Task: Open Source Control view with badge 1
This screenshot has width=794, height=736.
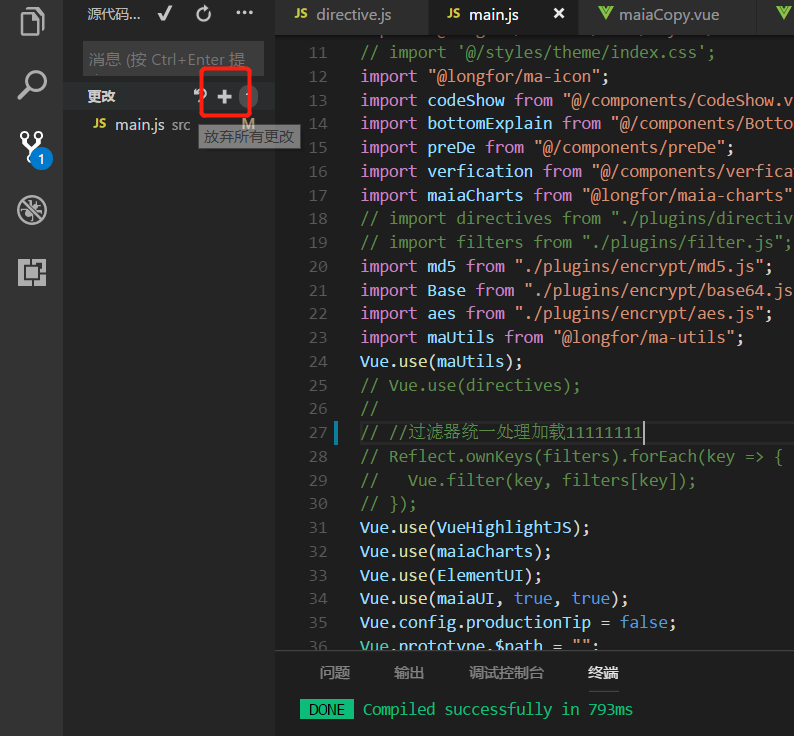Action: point(34,149)
